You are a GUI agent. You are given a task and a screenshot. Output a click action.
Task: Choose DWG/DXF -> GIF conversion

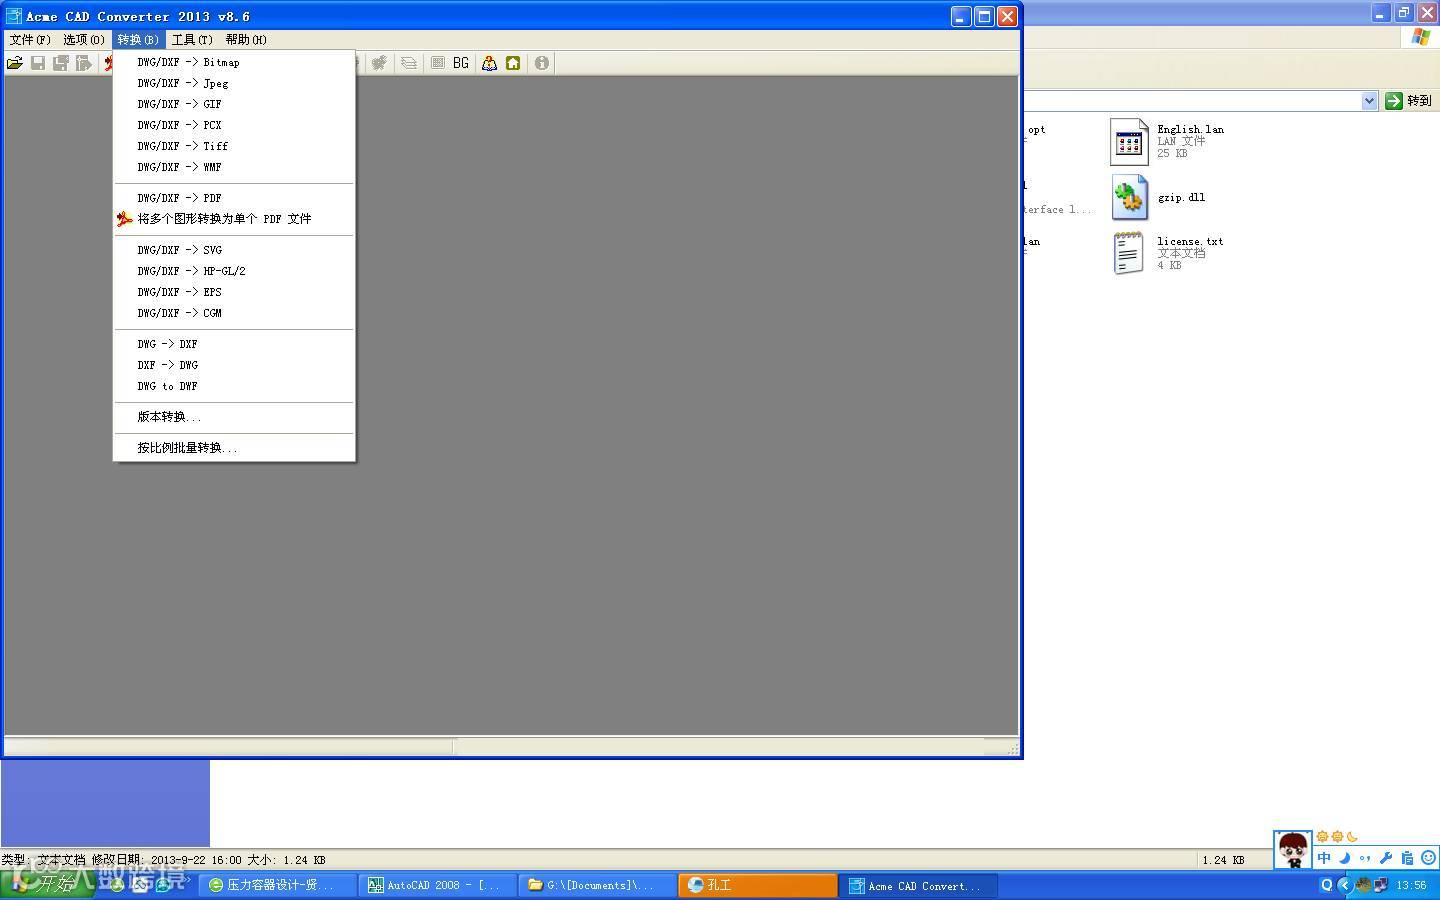[x=234, y=104]
